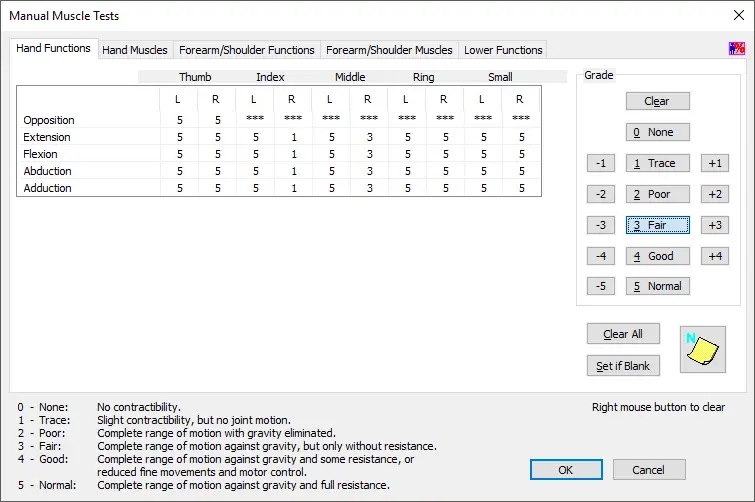755x502 pixels.
Task: Click the Adduction row label
Action: point(47,188)
